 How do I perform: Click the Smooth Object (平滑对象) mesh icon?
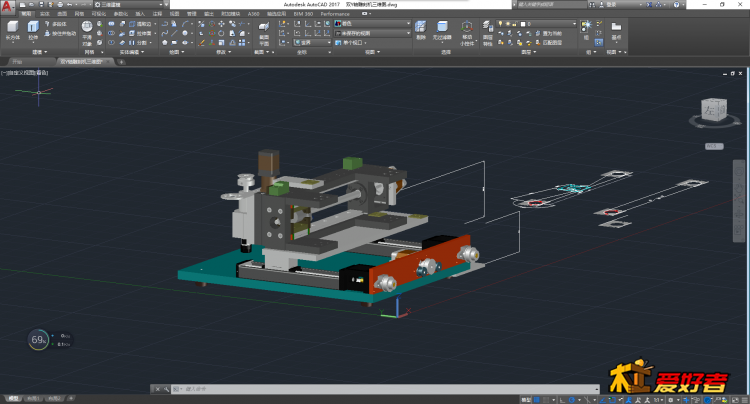click(x=87, y=26)
